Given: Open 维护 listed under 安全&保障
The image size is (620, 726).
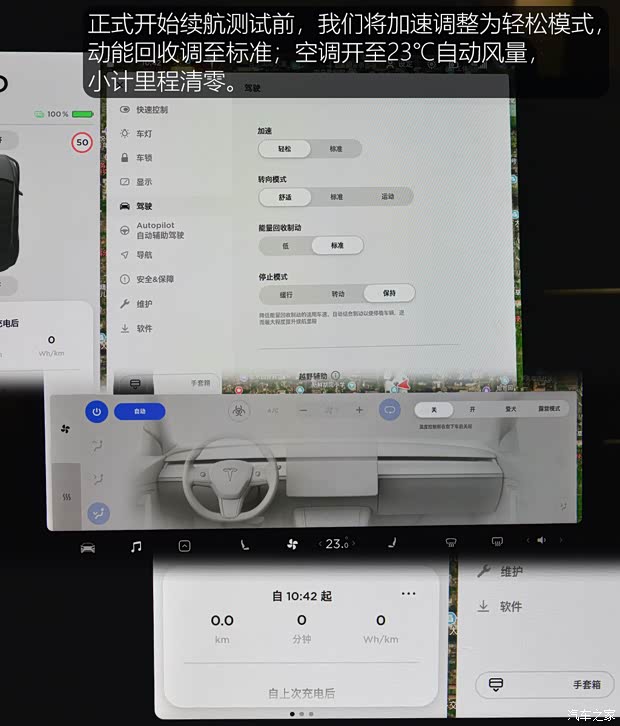Looking at the screenshot, I should [x=136, y=304].
